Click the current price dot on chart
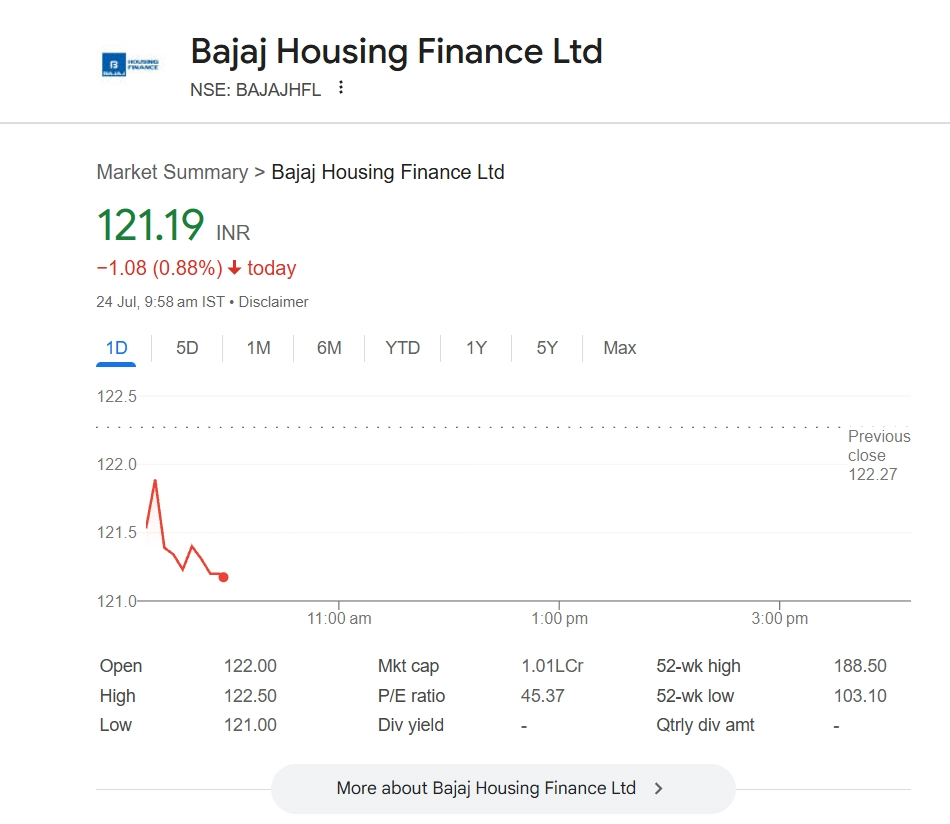 pyautogui.click(x=223, y=577)
